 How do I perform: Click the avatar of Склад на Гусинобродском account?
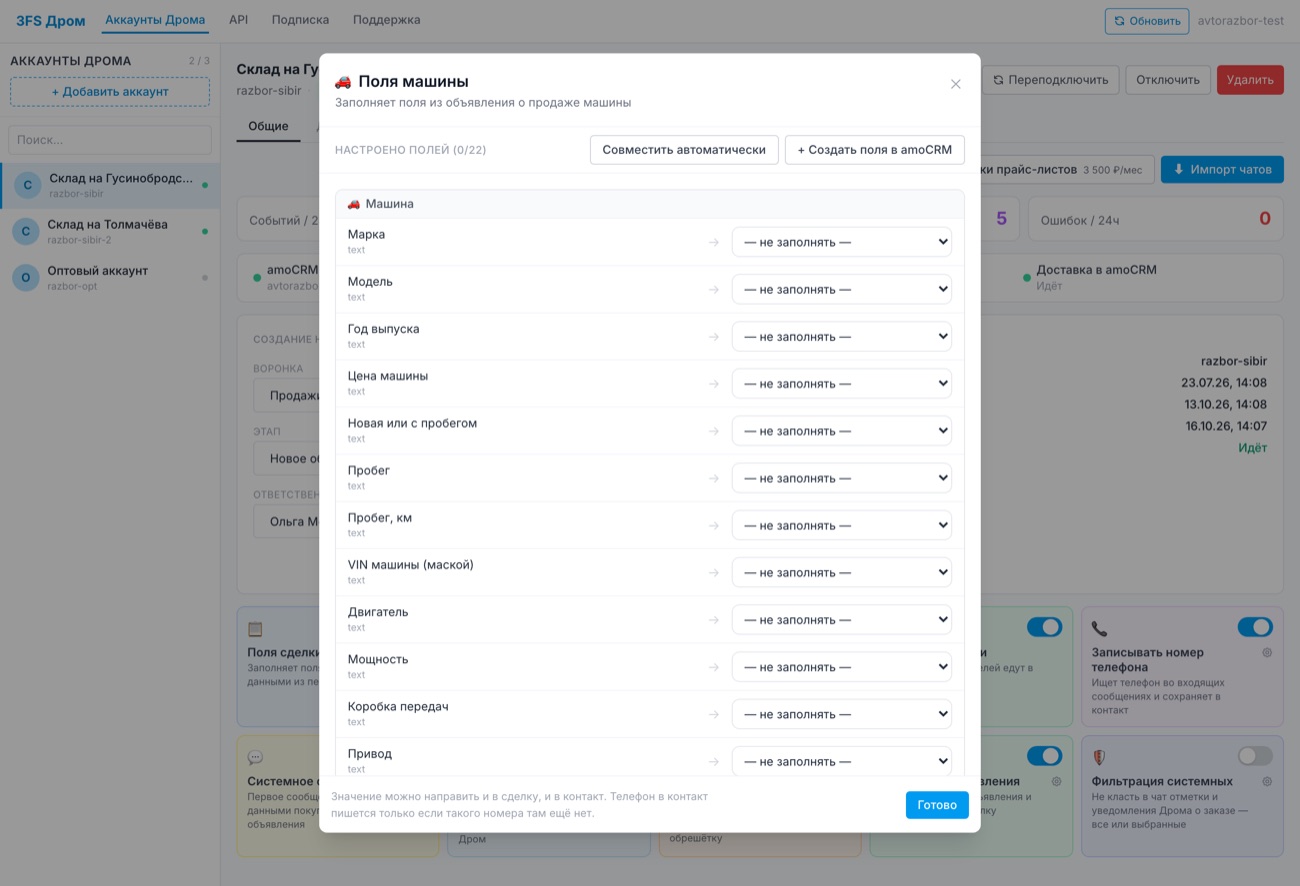pyautogui.click(x=26, y=184)
